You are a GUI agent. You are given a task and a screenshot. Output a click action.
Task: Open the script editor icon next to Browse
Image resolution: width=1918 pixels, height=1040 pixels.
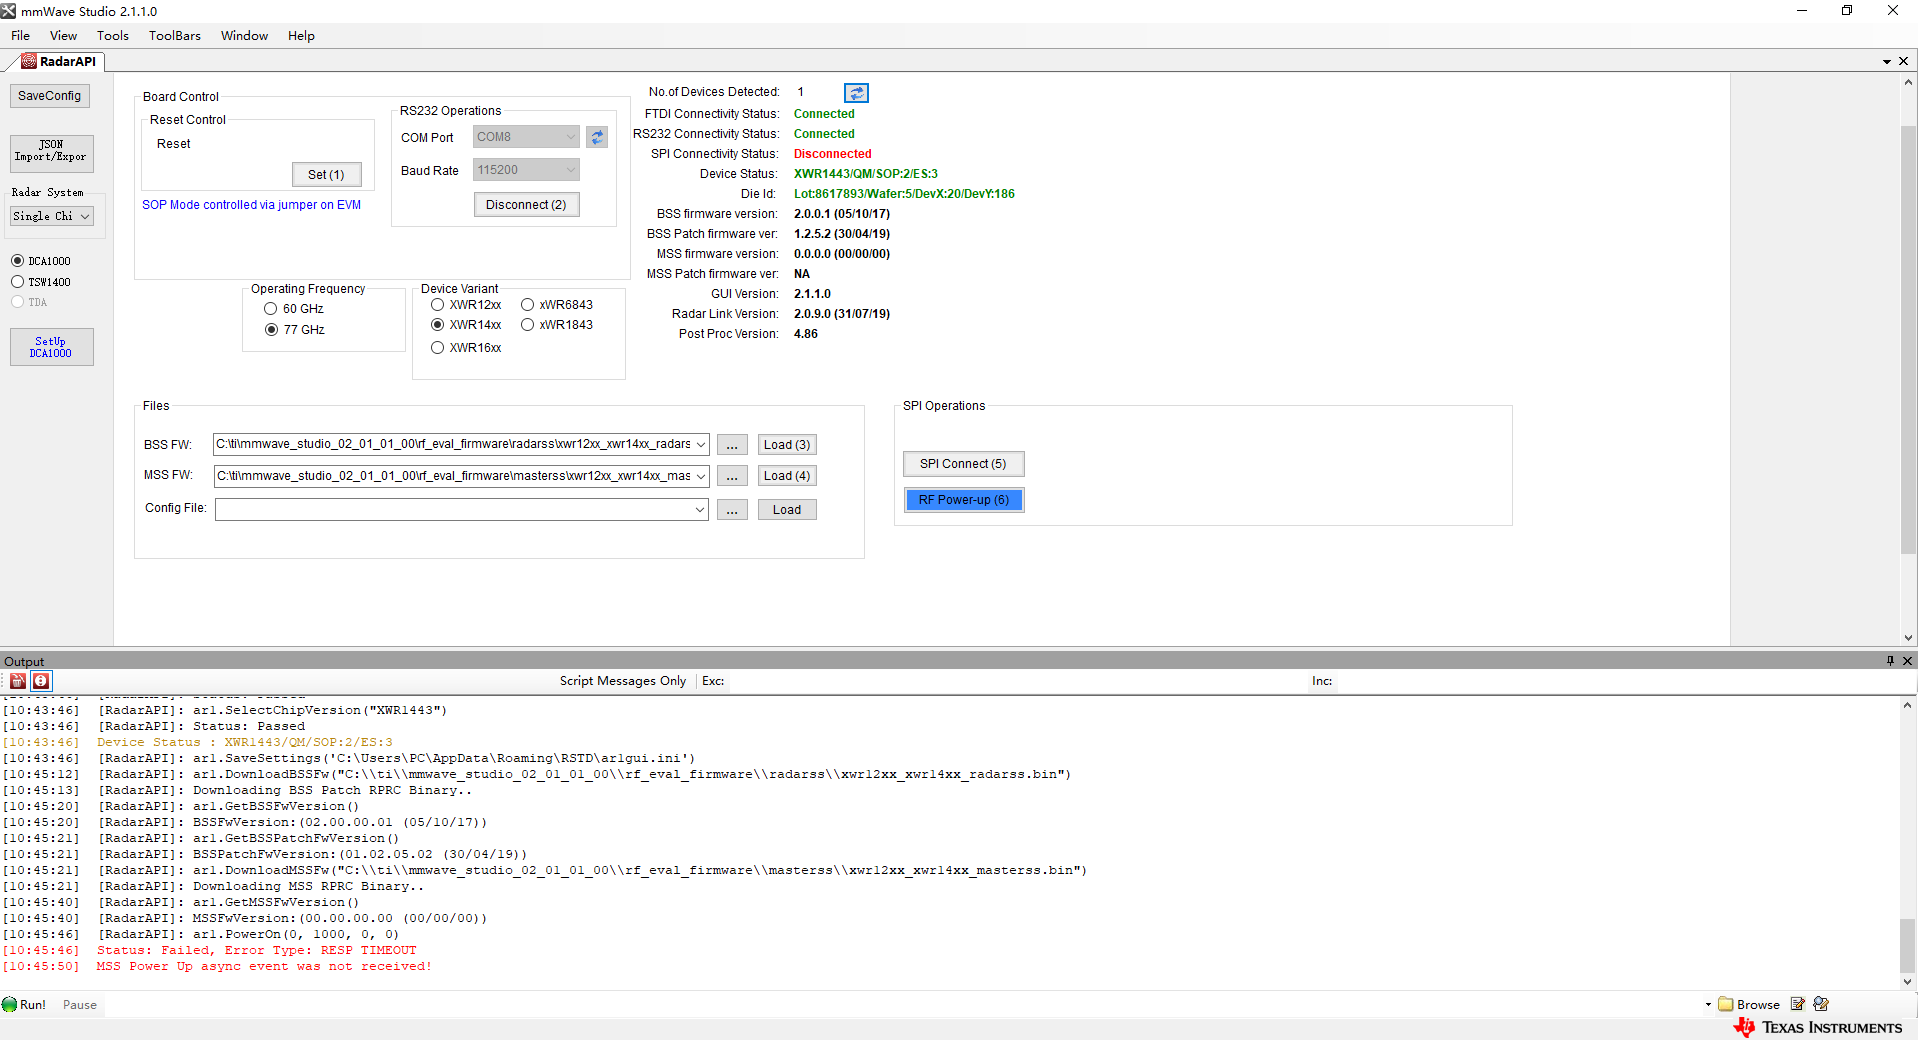point(1797,1004)
